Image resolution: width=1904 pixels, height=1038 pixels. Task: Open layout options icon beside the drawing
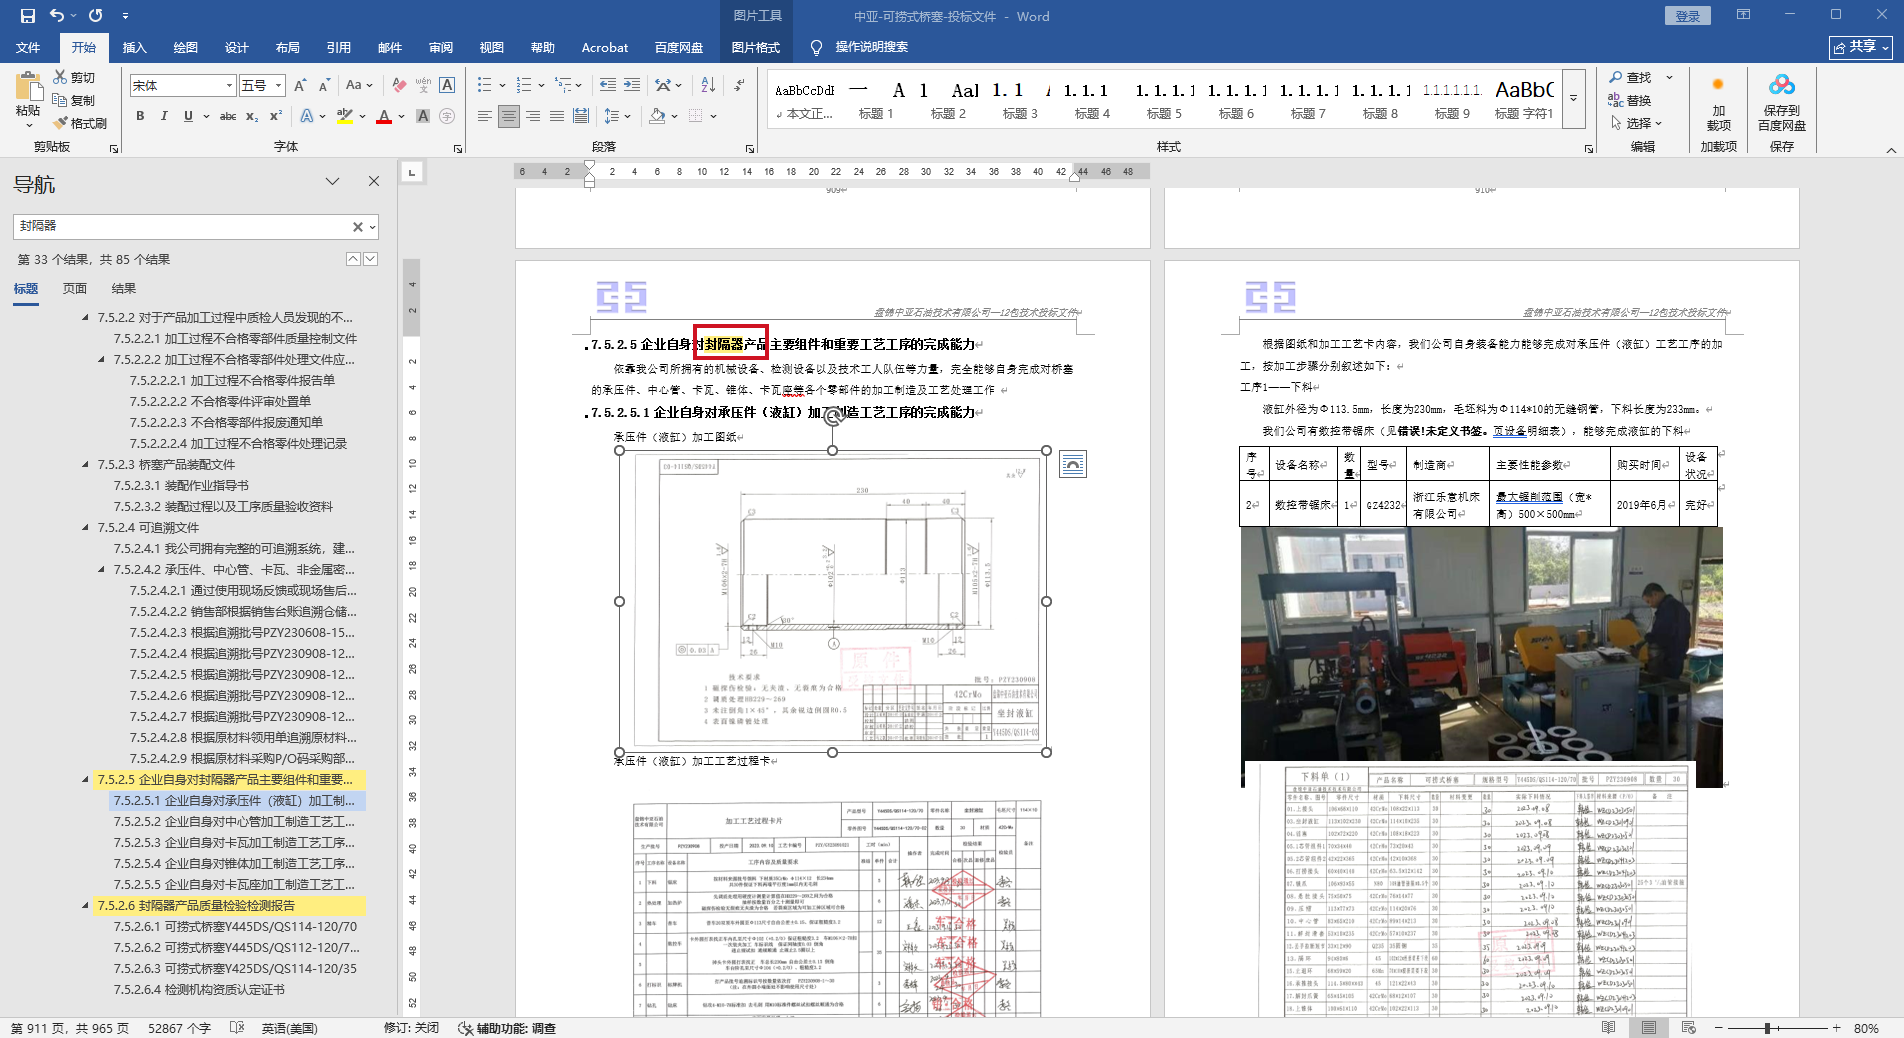(x=1072, y=464)
